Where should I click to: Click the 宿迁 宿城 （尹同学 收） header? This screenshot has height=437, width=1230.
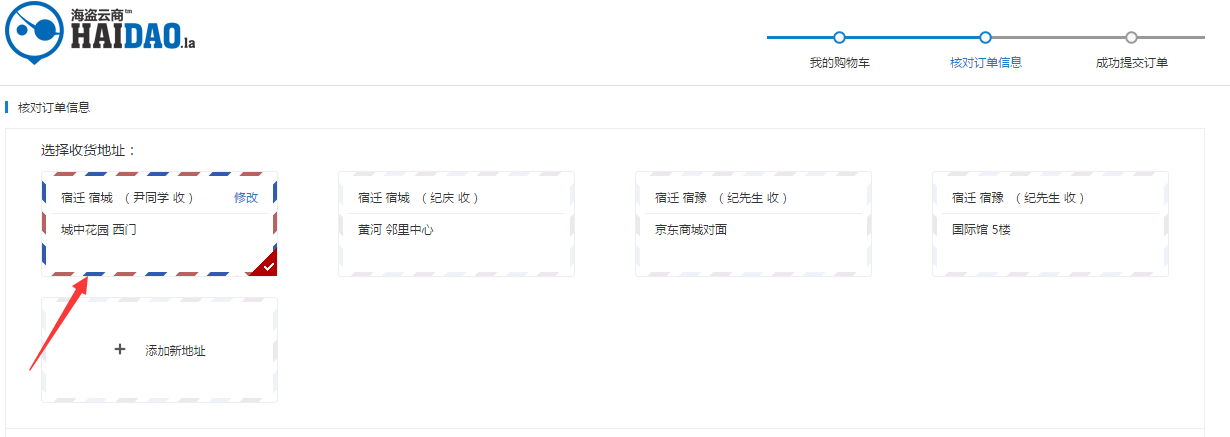click(127, 198)
